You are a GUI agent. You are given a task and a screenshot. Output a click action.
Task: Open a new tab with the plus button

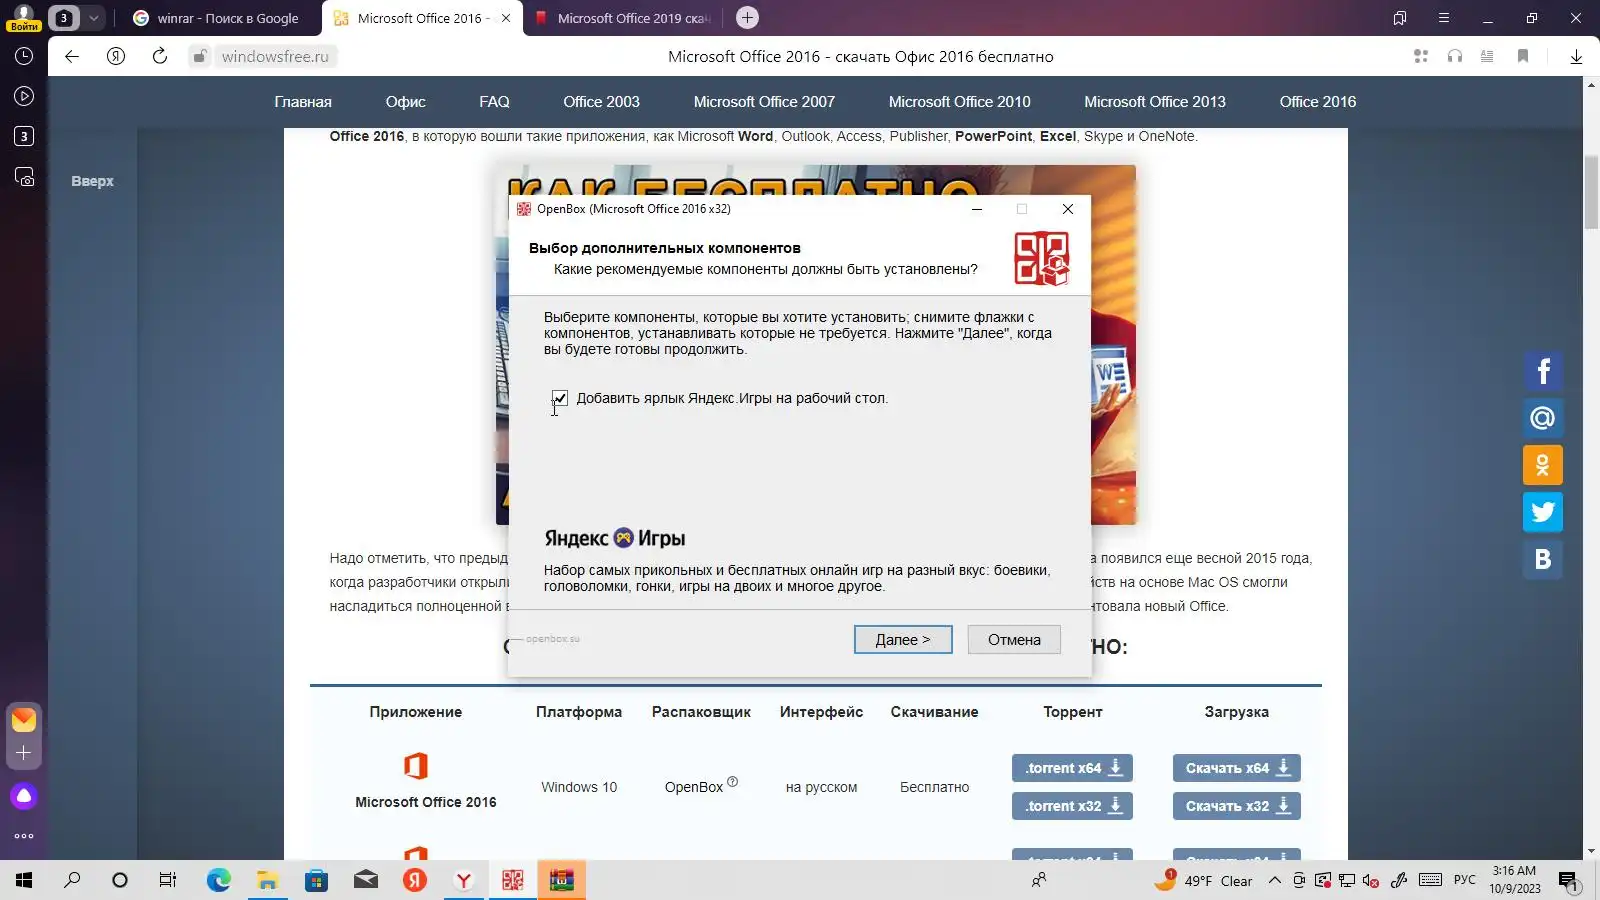(747, 18)
